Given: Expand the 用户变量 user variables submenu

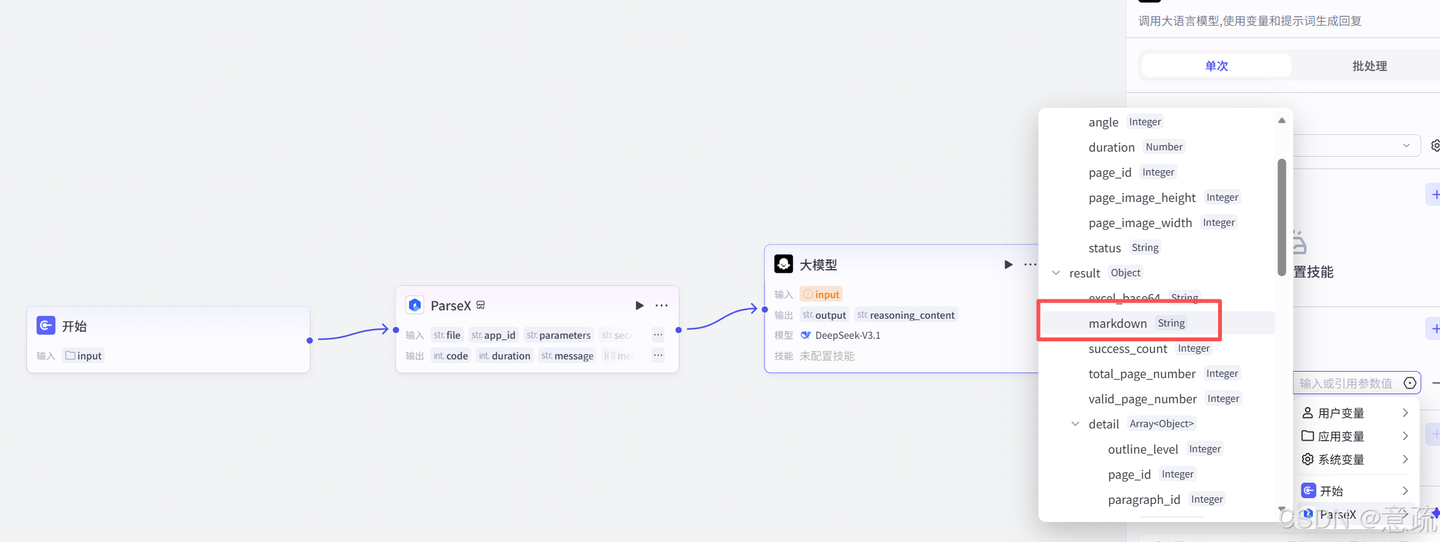Looking at the screenshot, I should click(1357, 413).
